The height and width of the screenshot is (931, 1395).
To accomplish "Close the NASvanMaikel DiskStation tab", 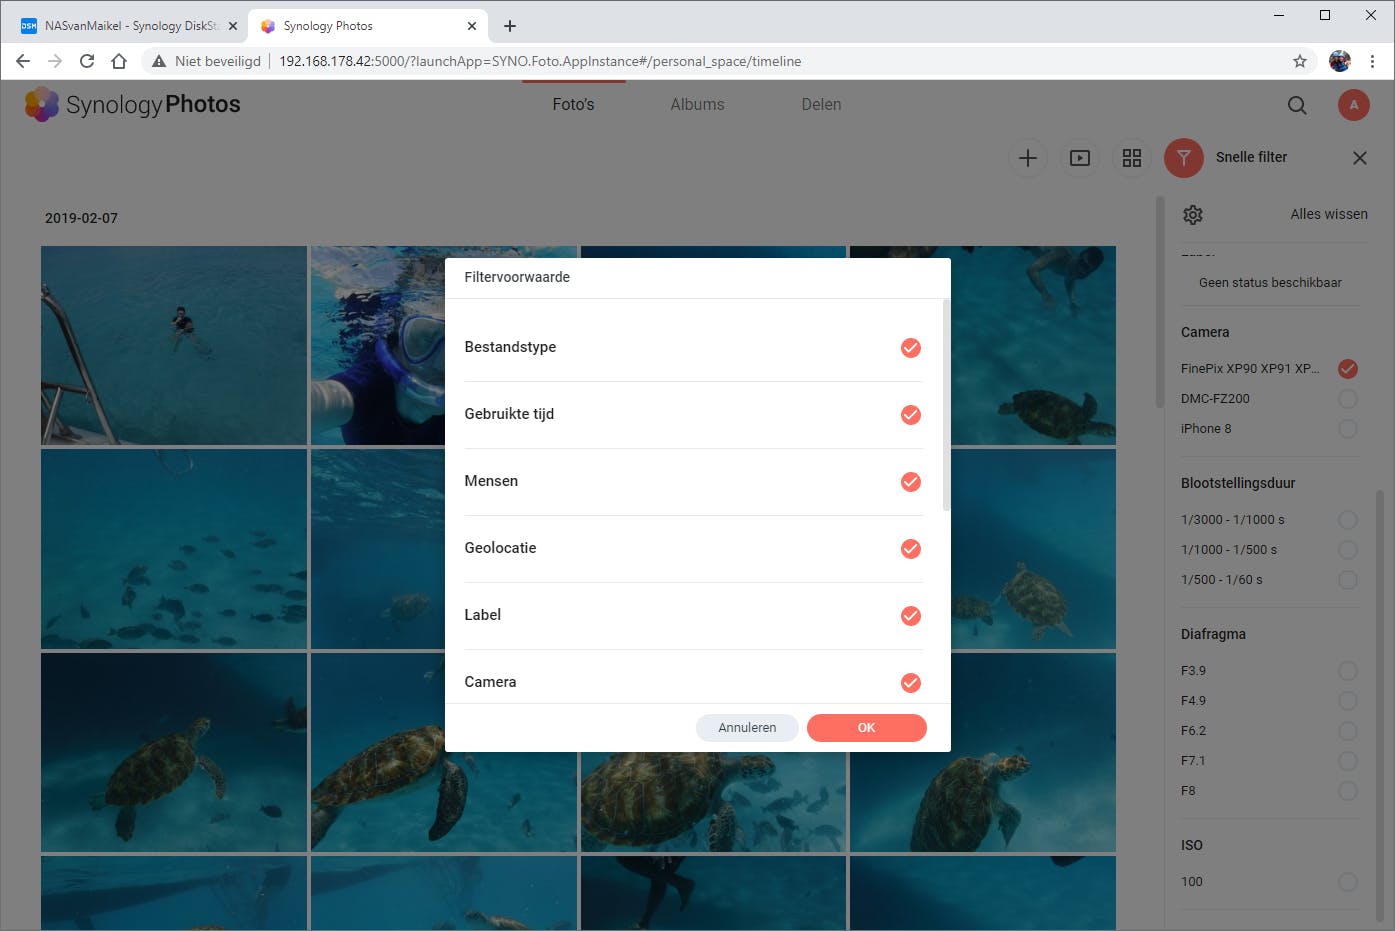I will click(x=233, y=26).
